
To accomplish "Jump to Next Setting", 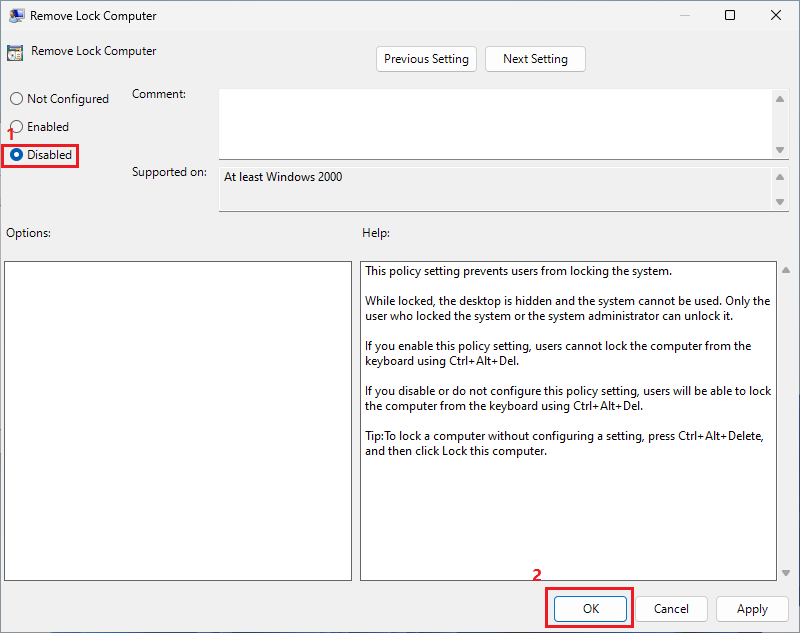I will (535, 59).
